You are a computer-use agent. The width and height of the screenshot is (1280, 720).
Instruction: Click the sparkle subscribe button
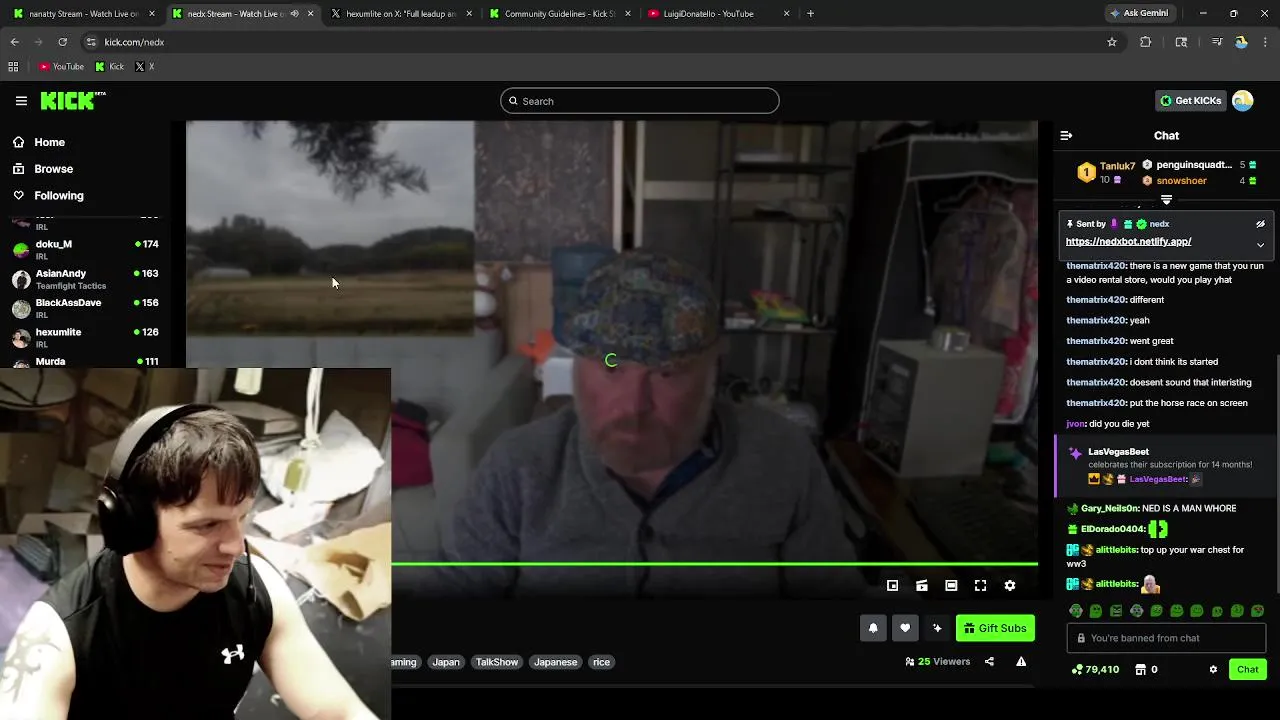(937, 628)
